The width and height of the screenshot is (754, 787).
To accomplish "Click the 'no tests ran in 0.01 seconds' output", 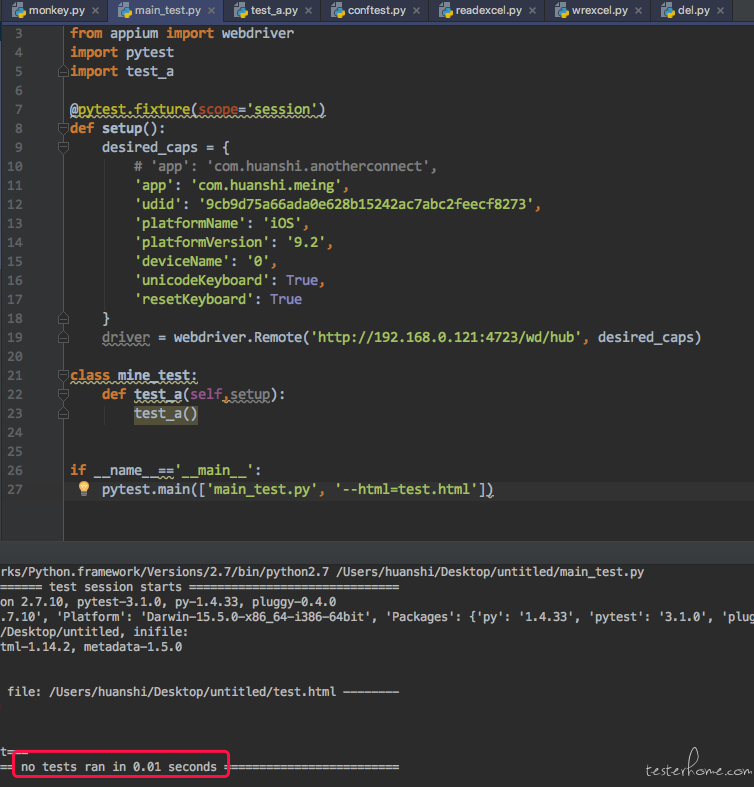I will click(x=119, y=766).
